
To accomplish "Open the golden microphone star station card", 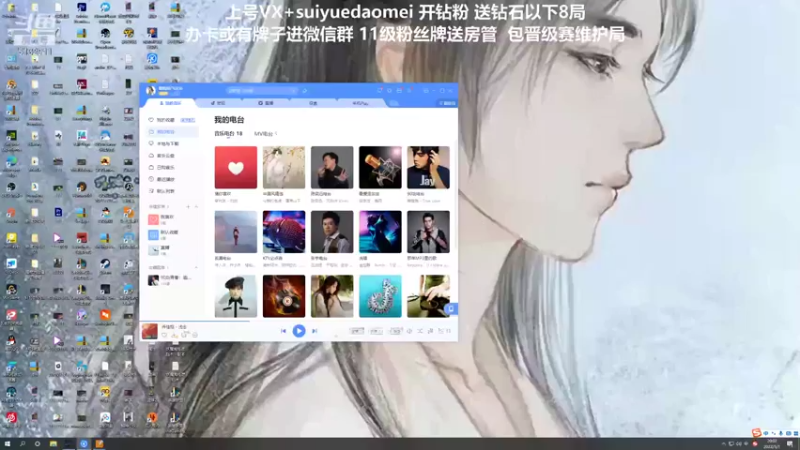I will click(x=380, y=167).
